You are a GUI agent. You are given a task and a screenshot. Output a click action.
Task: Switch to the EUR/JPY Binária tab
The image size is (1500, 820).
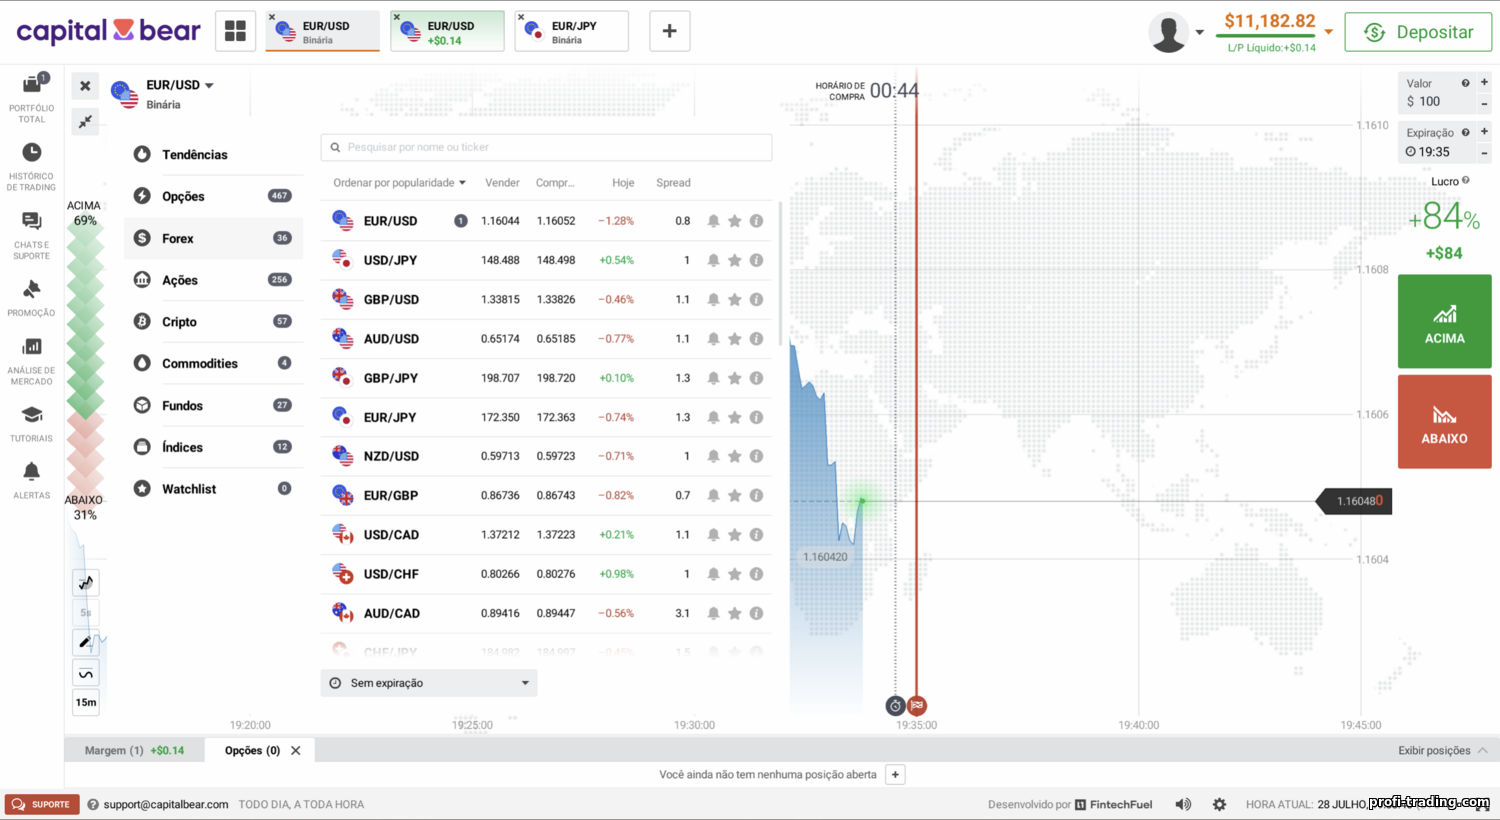point(572,31)
